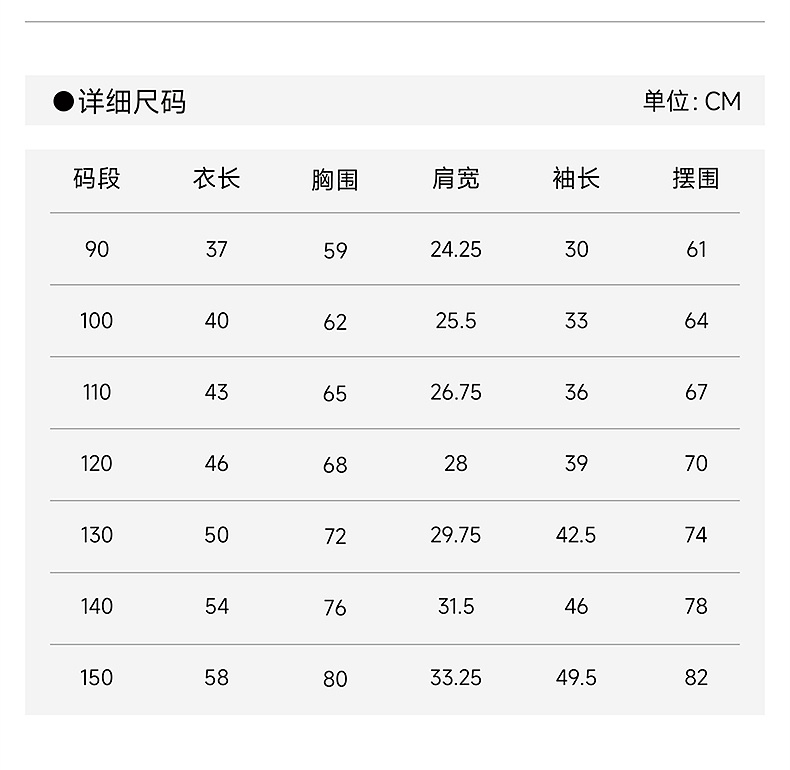Click the 胸围 column header

pyautogui.click(x=335, y=180)
